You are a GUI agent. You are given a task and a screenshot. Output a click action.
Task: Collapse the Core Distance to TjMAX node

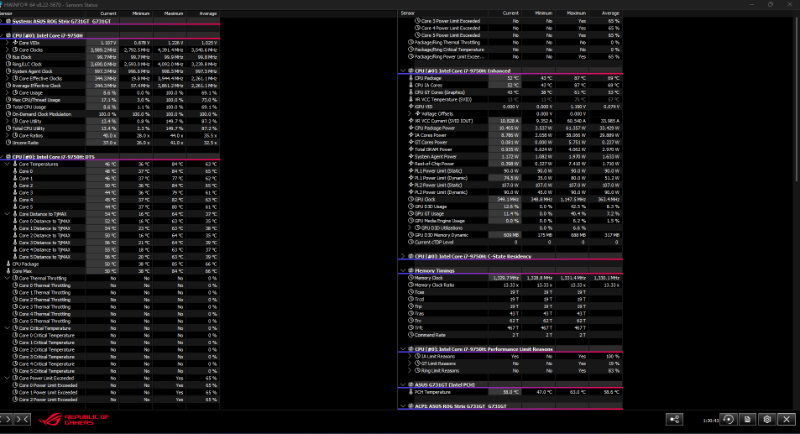(7, 214)
